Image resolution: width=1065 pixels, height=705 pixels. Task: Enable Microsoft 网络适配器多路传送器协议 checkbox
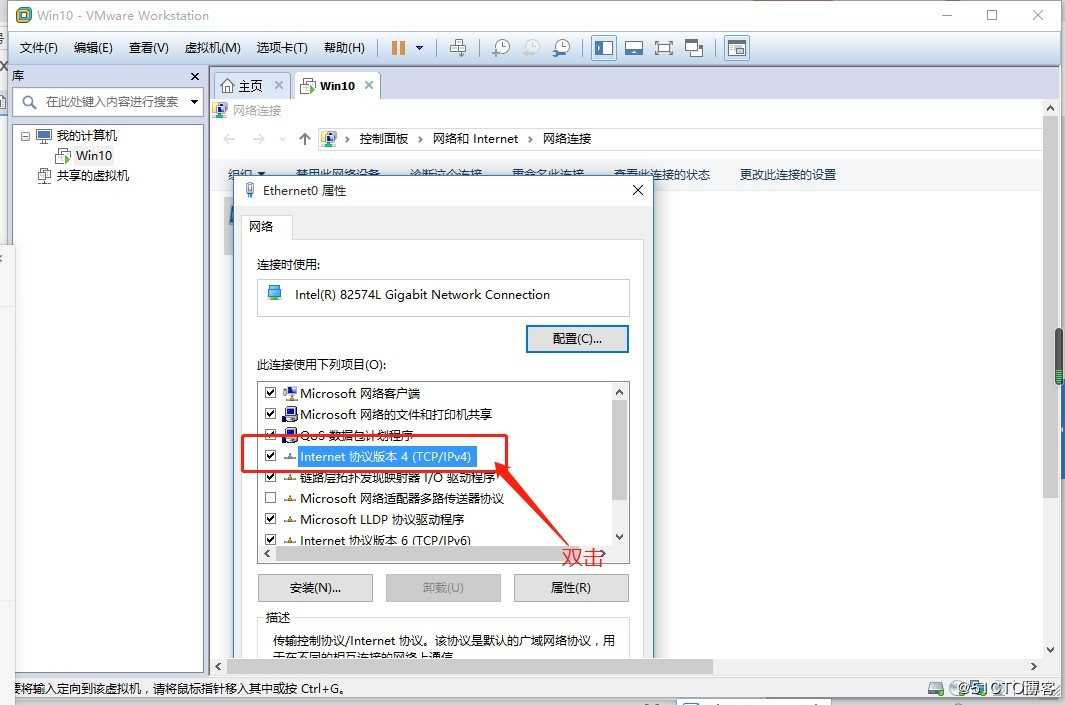point(270,498)
